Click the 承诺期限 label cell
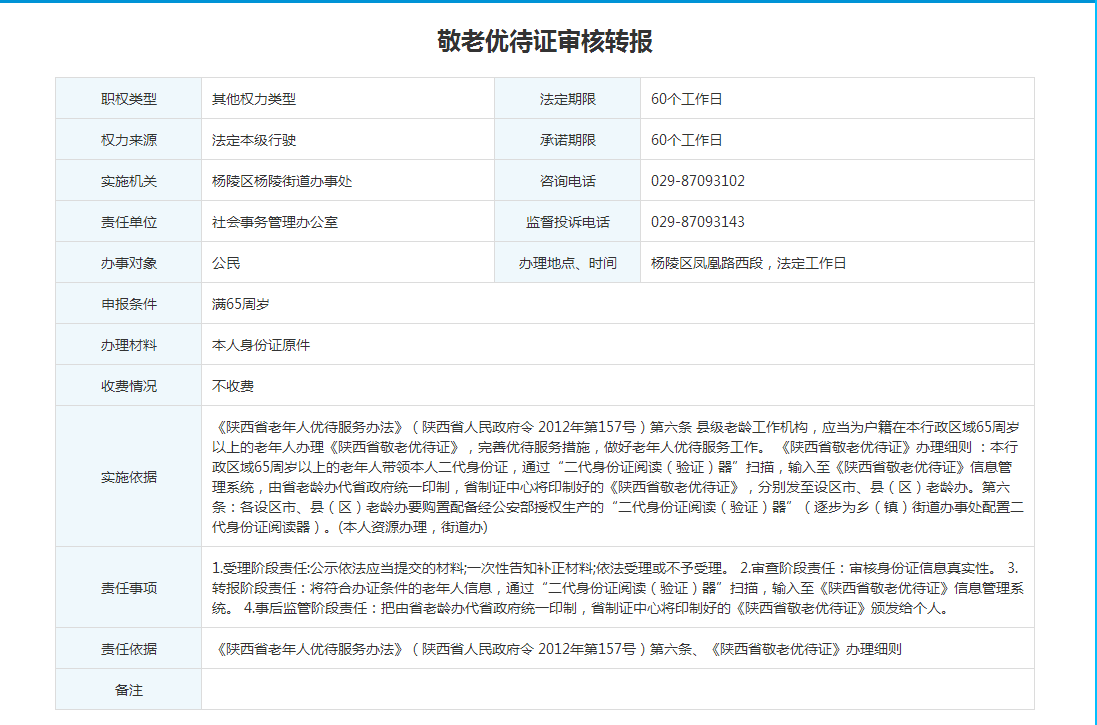 [x=567, y=140]
